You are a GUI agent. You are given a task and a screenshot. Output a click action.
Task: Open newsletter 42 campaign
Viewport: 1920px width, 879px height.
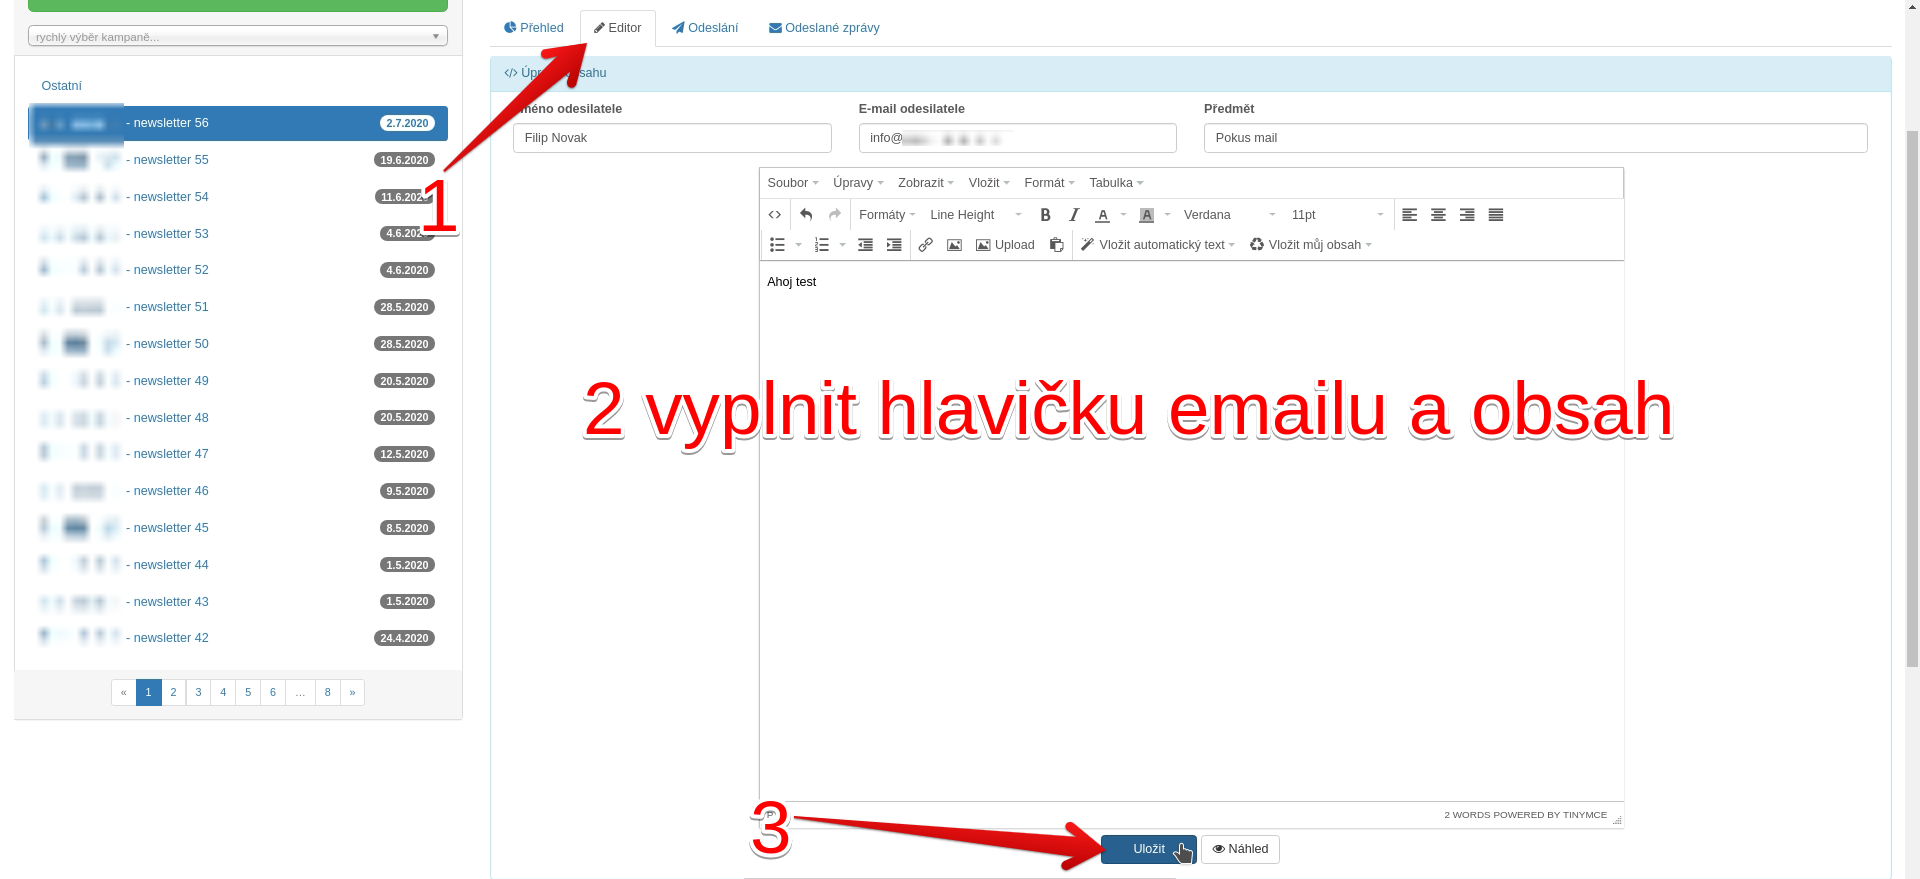(238, 638)
